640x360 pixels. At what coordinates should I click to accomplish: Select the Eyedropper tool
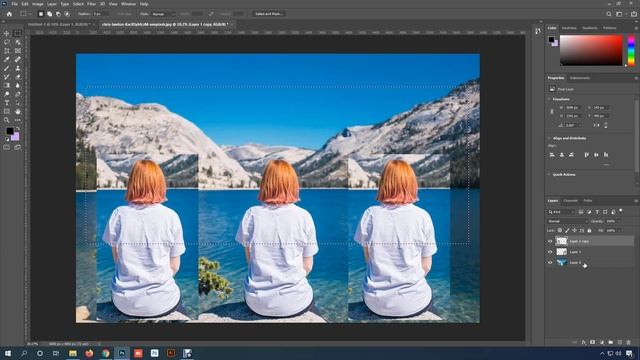pos(7,60)
